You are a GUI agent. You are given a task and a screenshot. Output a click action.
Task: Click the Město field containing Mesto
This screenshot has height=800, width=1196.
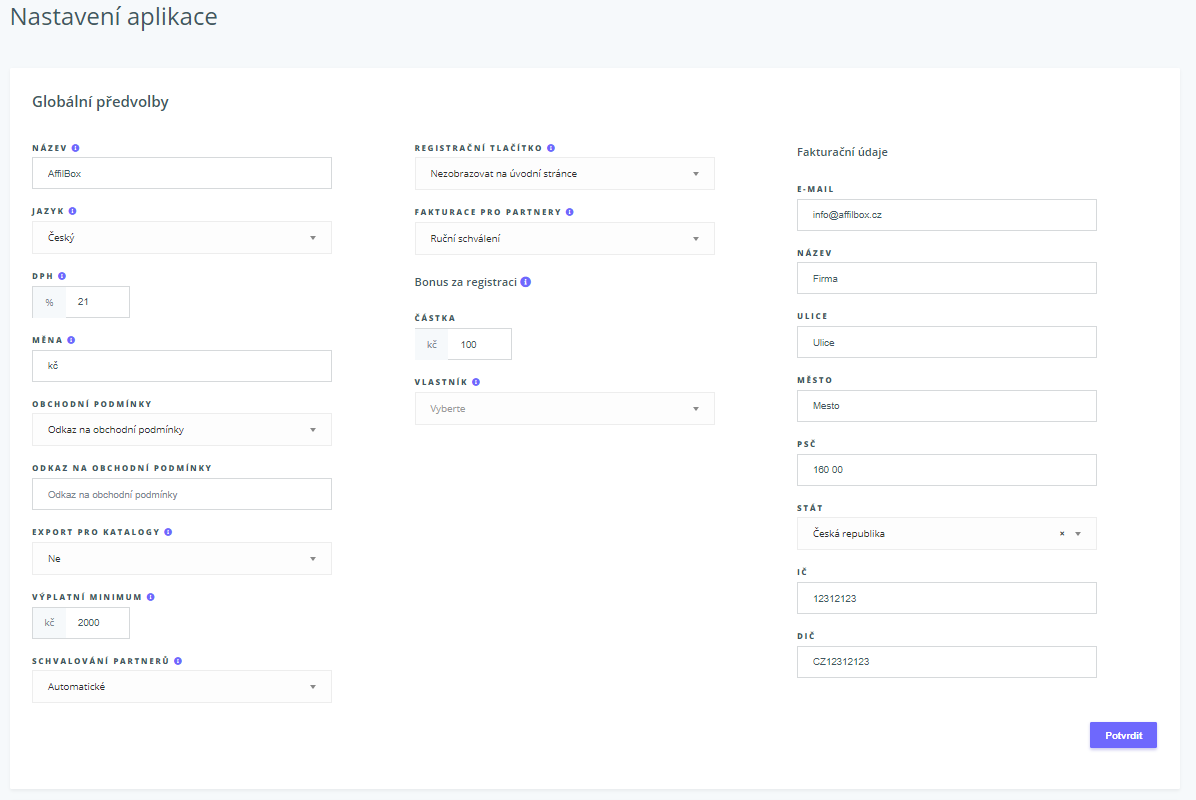click(x=947, y=406)
